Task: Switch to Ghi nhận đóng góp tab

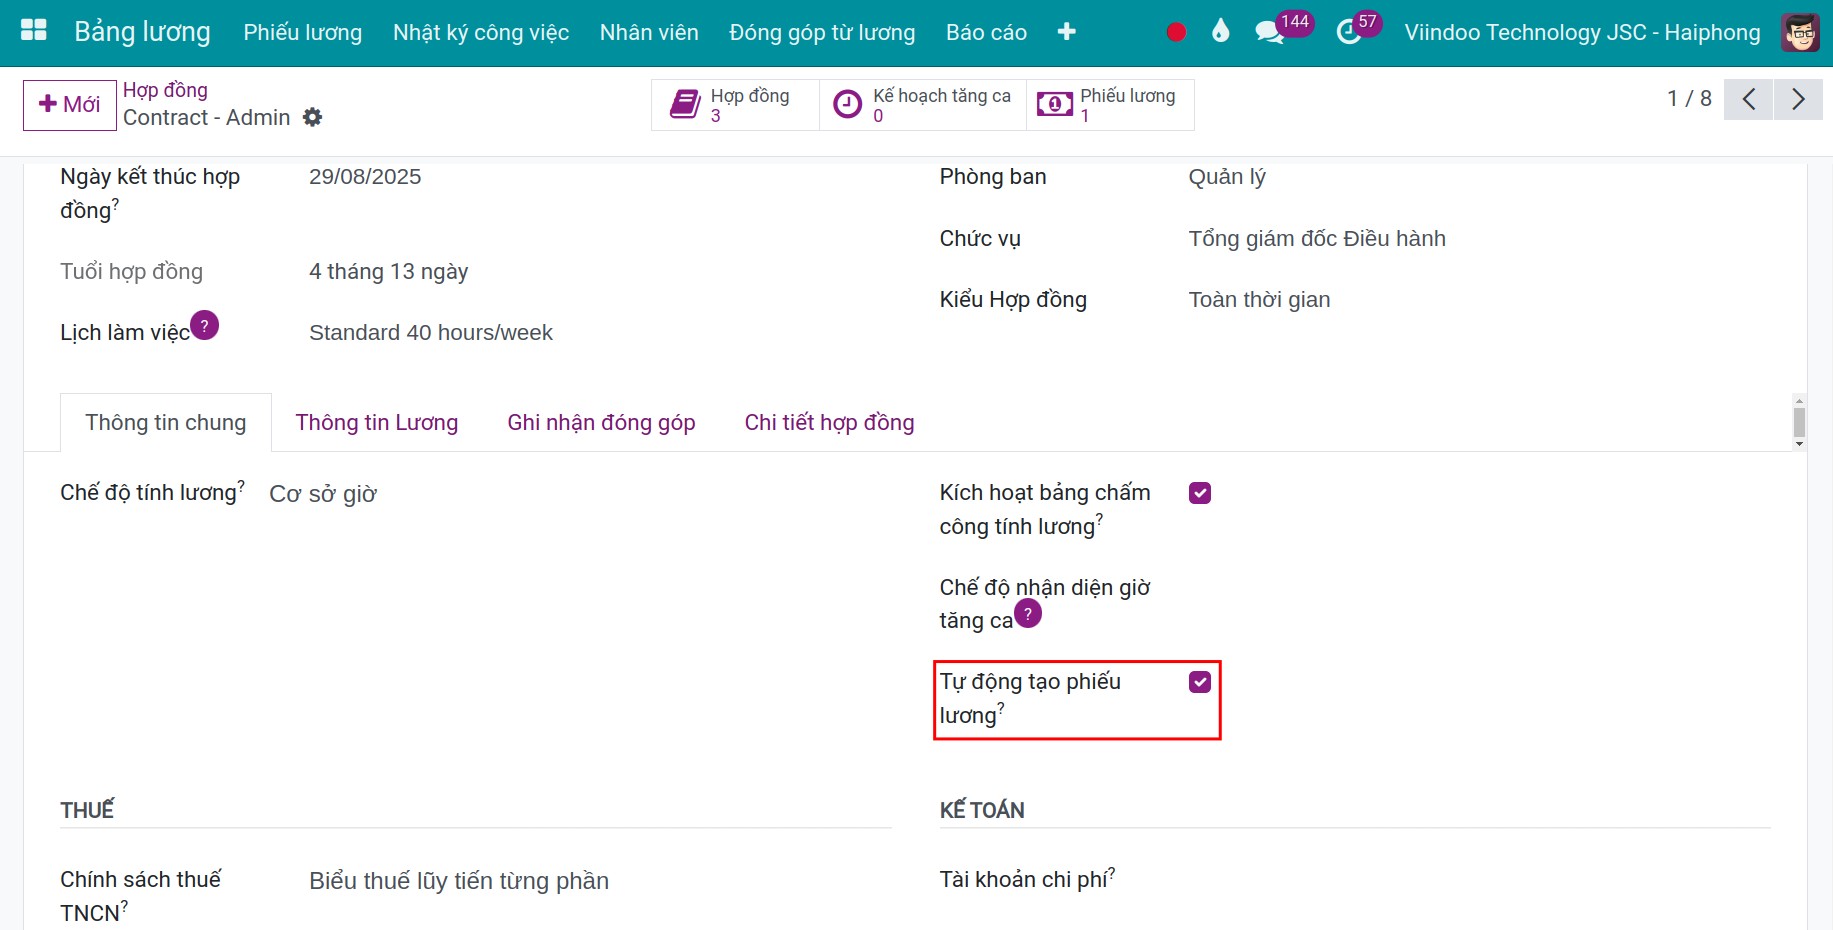Action: pyautogui.click(x=601, y=423)
